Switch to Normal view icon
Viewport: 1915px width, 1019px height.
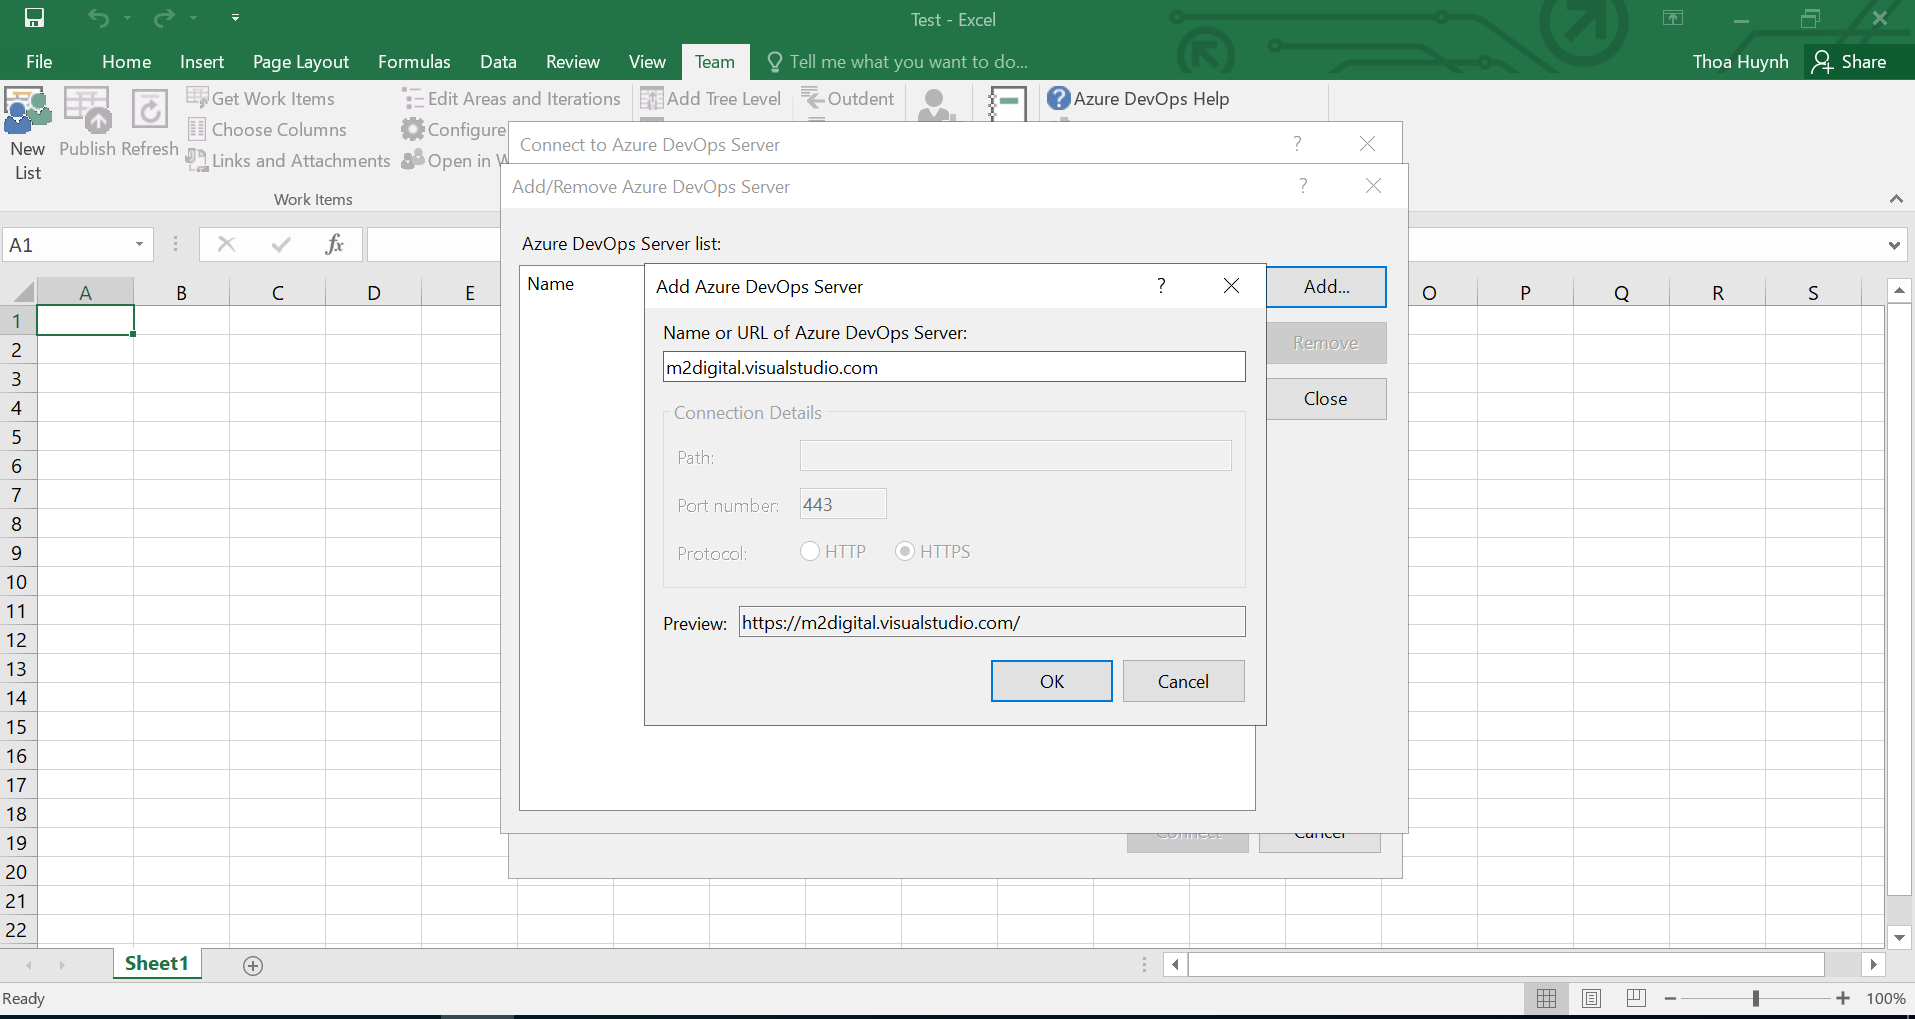[x=1547, y=998]
